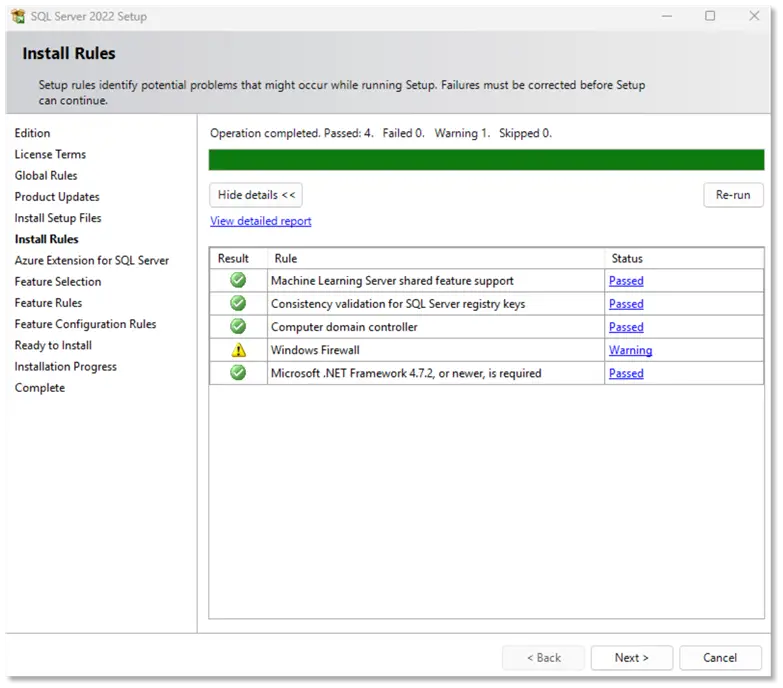This screenshot has width=783, height=688.
Task: Open the View detailed report link
Action: [x=261, y=221]
